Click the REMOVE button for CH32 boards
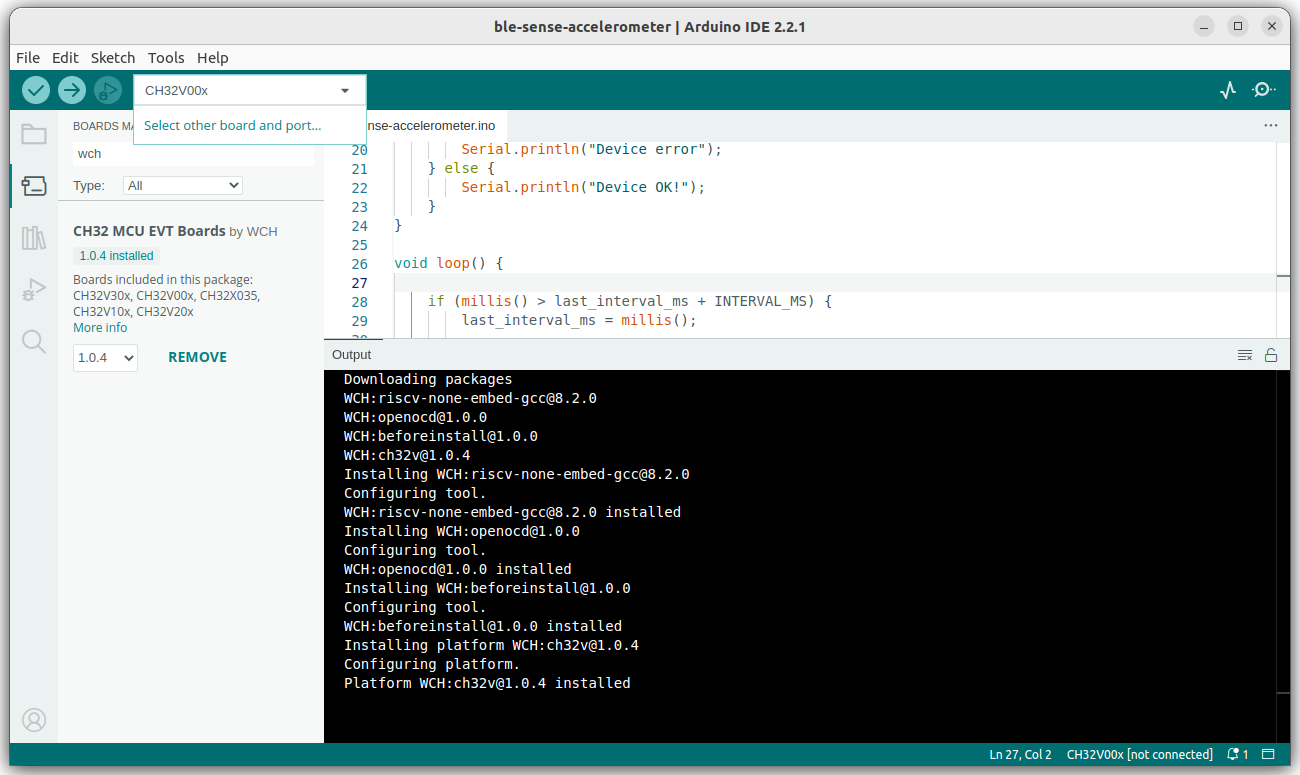Screen dimensions: 1300x775 click(x=197, y=357)
